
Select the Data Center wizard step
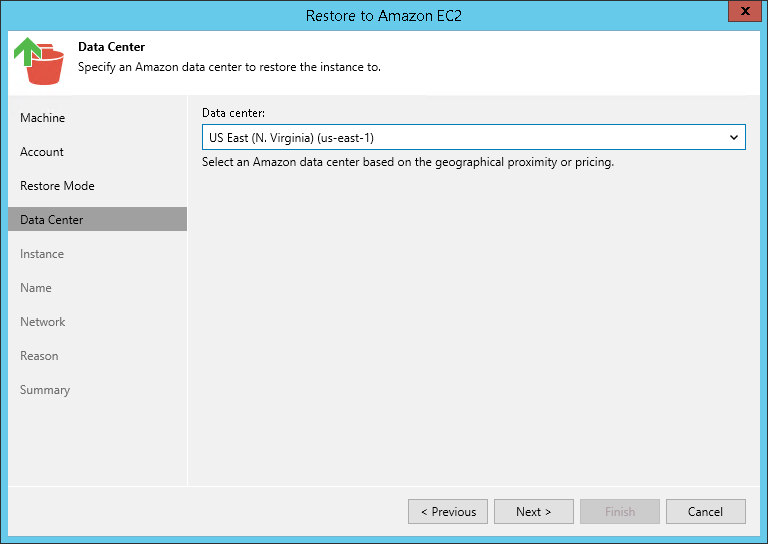[x=97, y=219]
